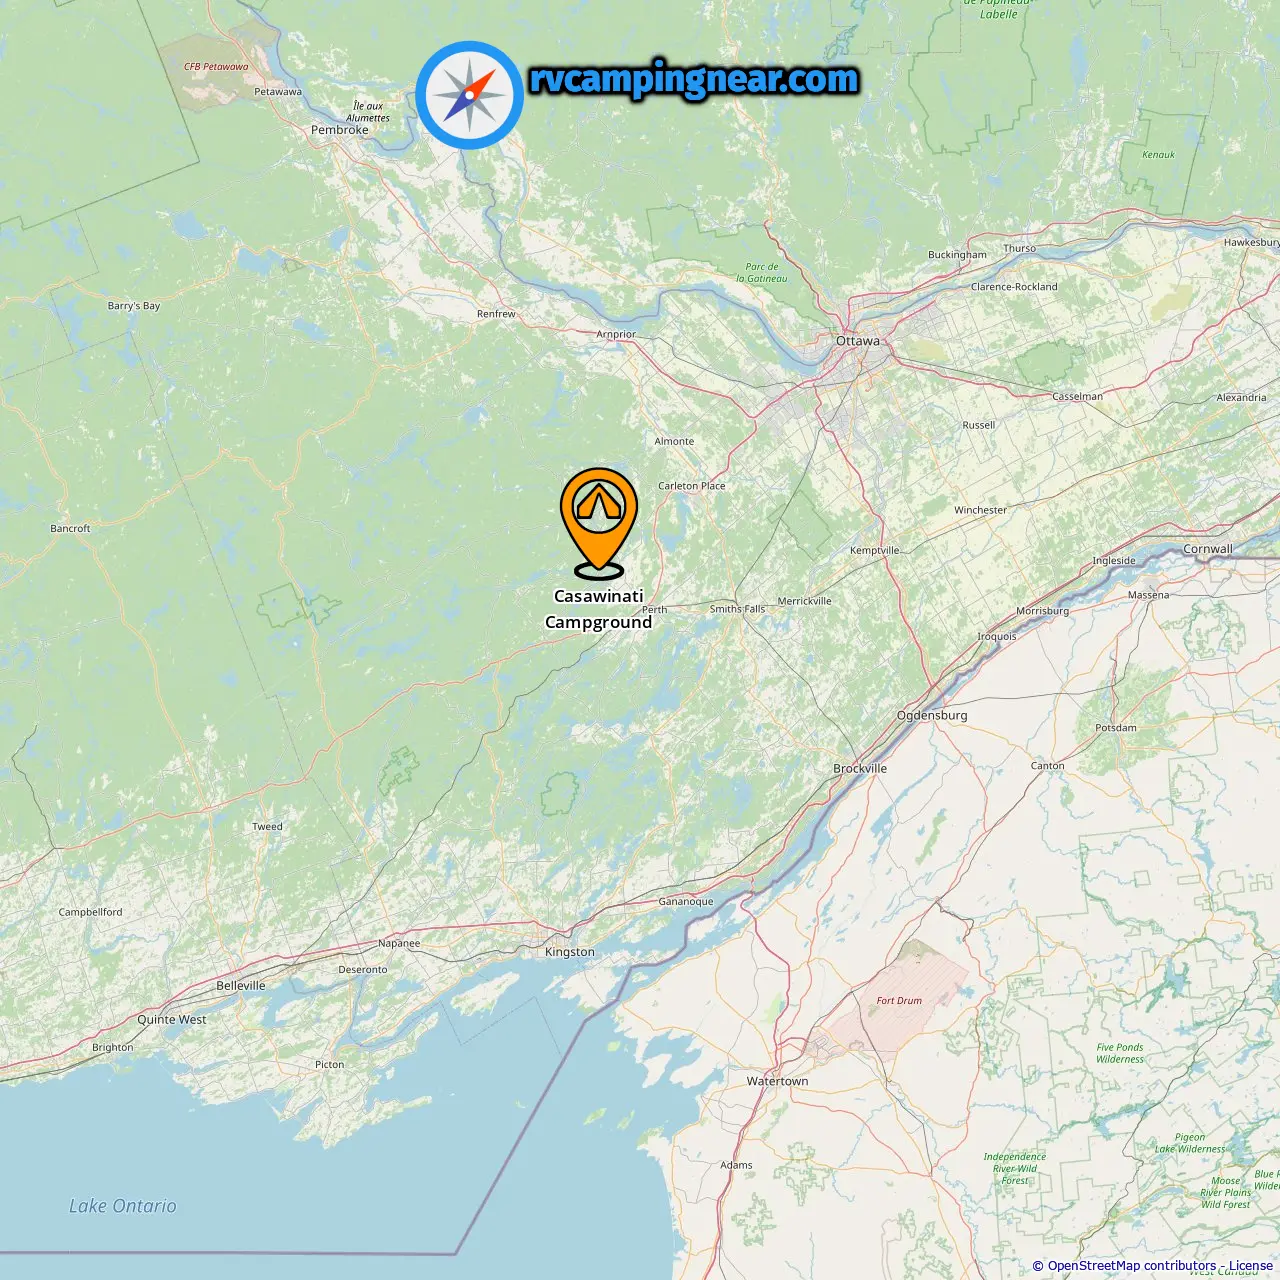Click the Watertown city label

(777, 1081)
